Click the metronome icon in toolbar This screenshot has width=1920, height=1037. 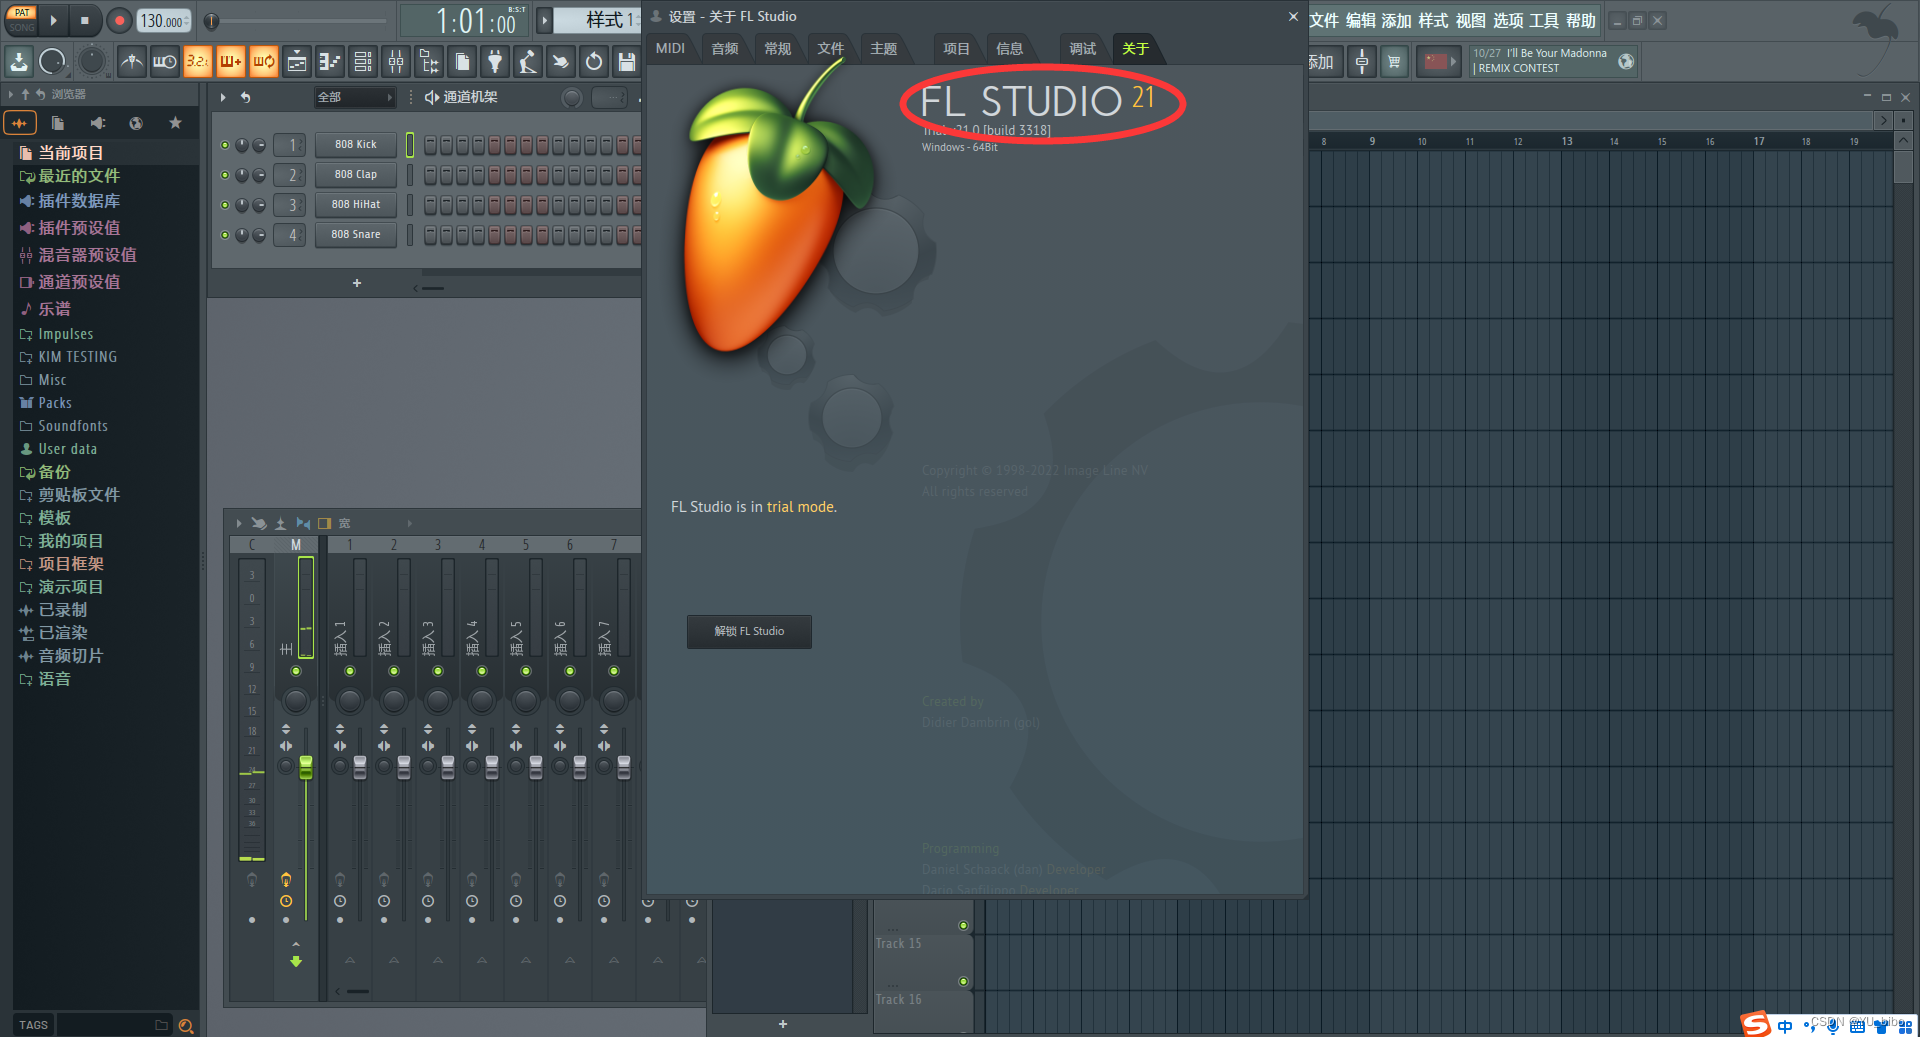pyautogui.click(x=131, y=62)
